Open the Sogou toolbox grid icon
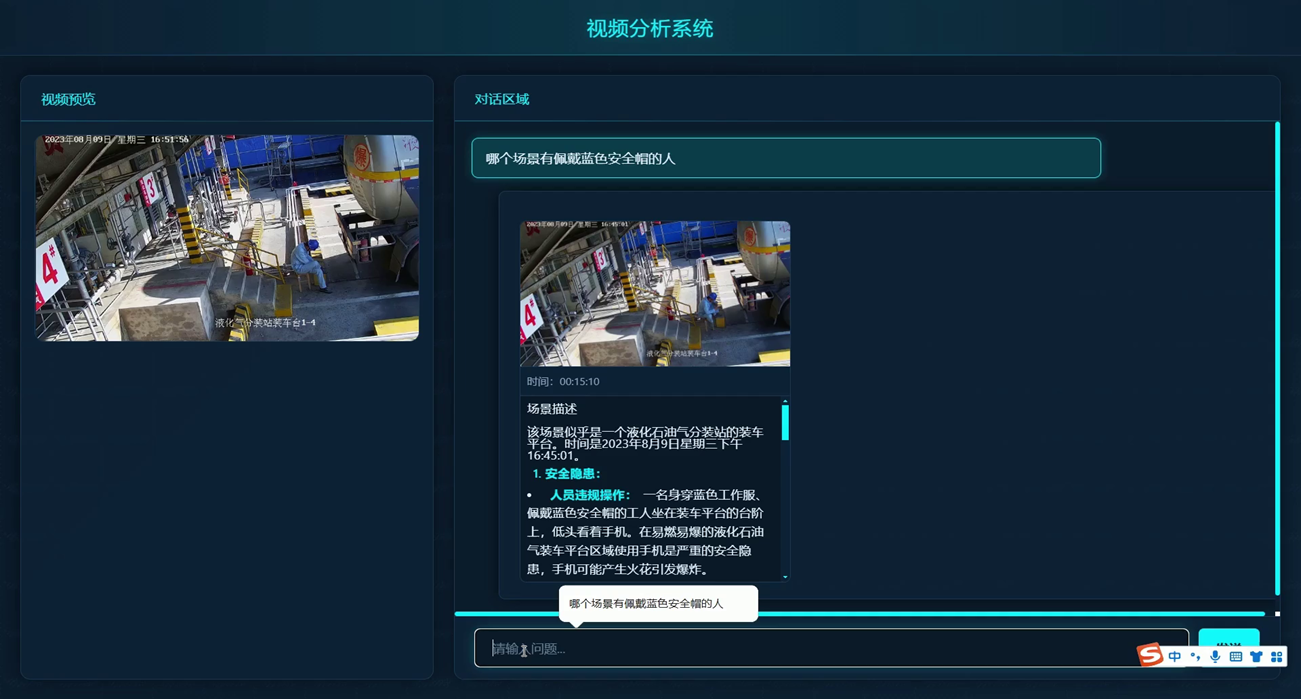The height and width of the screenshot is (699, 1301). (x=1277, y=657)
